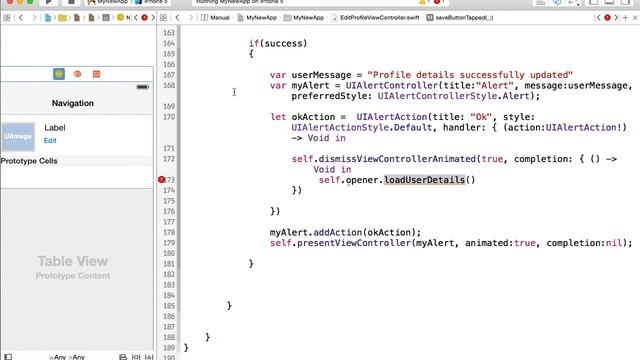Go back in storyboard editor history
The width and height of the screenshot is (640, 360).
tap(21, 18)
